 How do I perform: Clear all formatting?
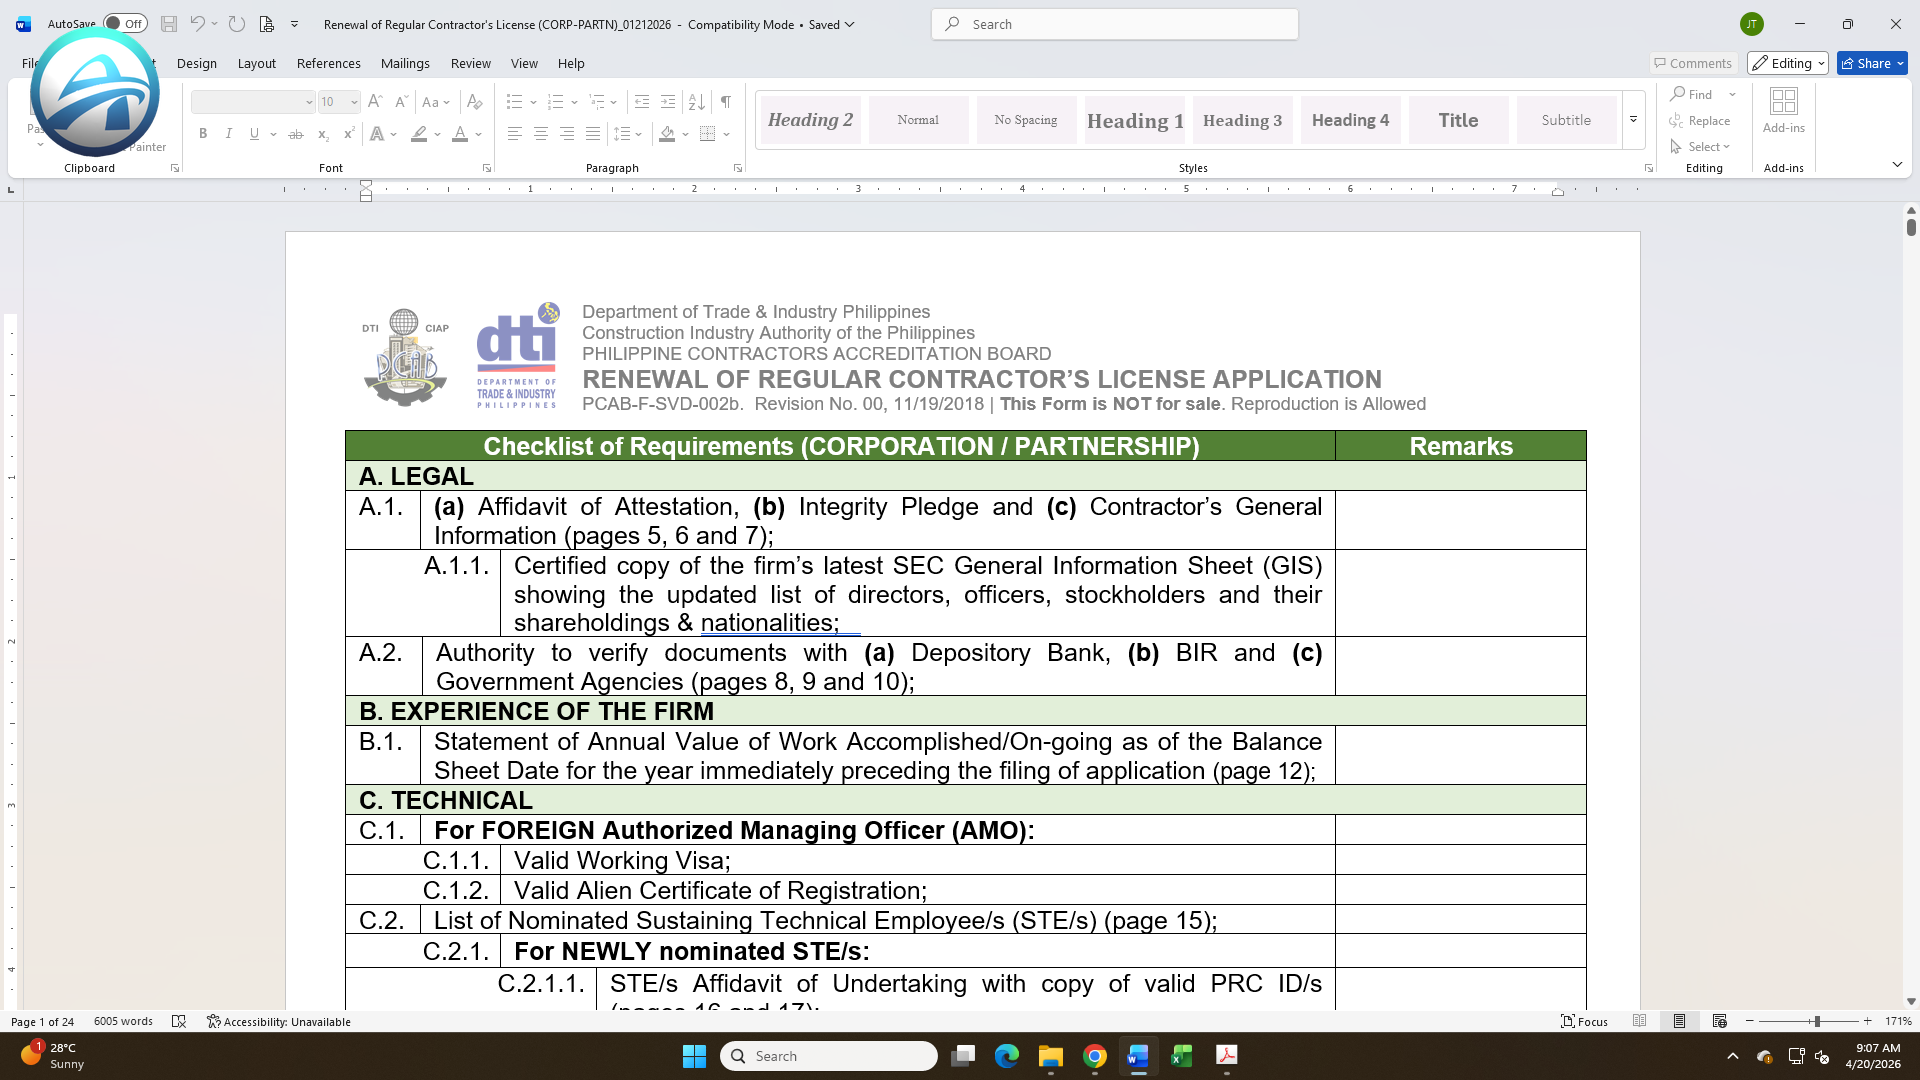click(x=475, y=102)
